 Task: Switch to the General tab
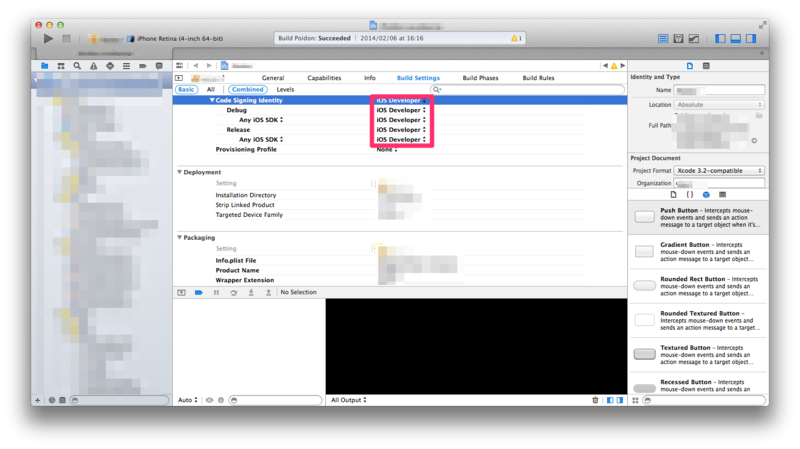tap(273, 78)
